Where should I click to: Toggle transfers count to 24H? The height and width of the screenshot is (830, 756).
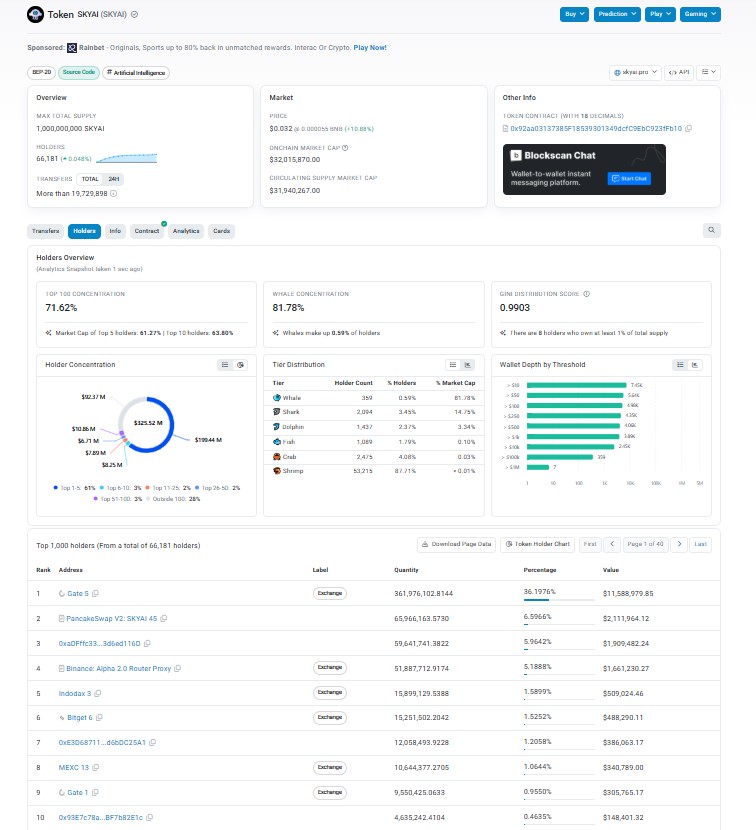pyautogui.click(x=113, y=179)
